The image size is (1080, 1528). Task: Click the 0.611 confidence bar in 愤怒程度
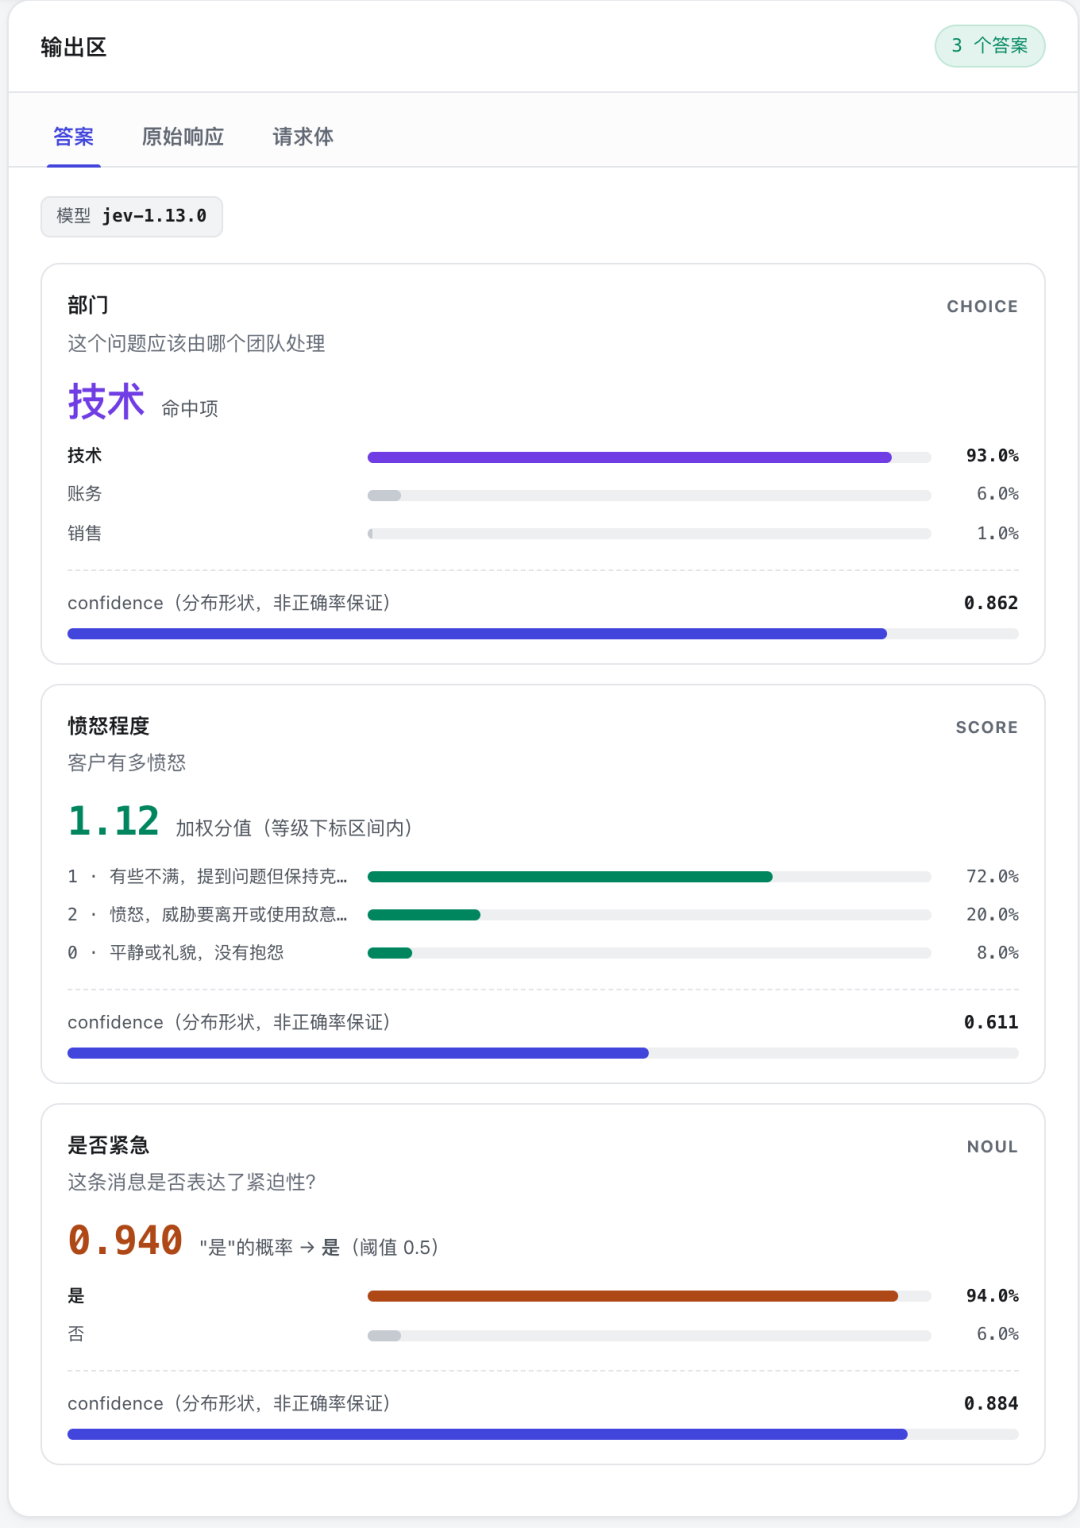point(543,1053)
